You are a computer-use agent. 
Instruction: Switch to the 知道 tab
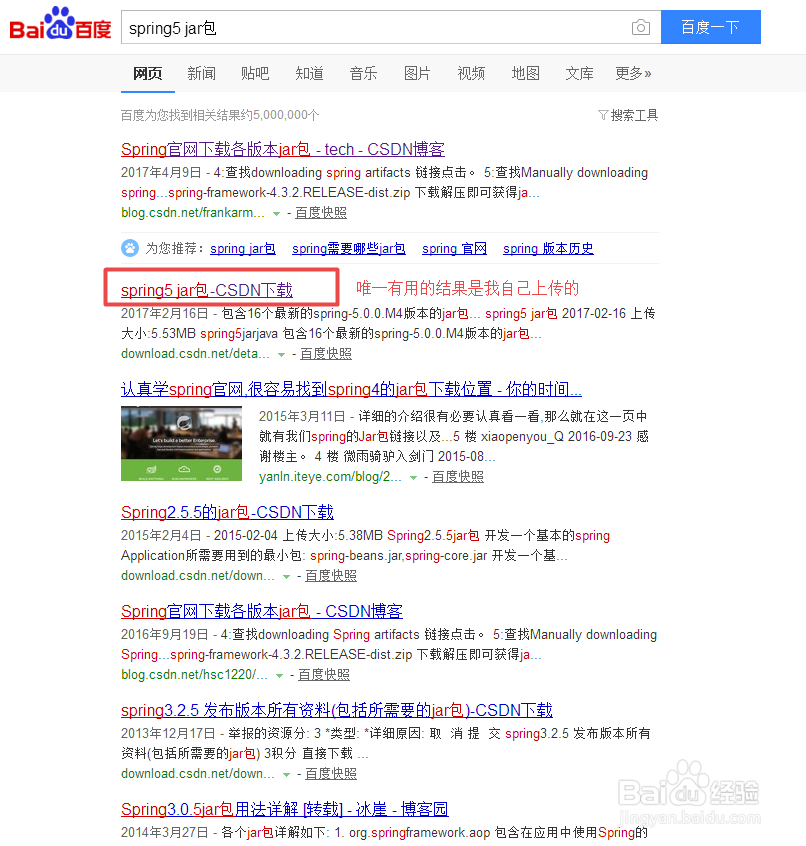(x=309, y=73)
